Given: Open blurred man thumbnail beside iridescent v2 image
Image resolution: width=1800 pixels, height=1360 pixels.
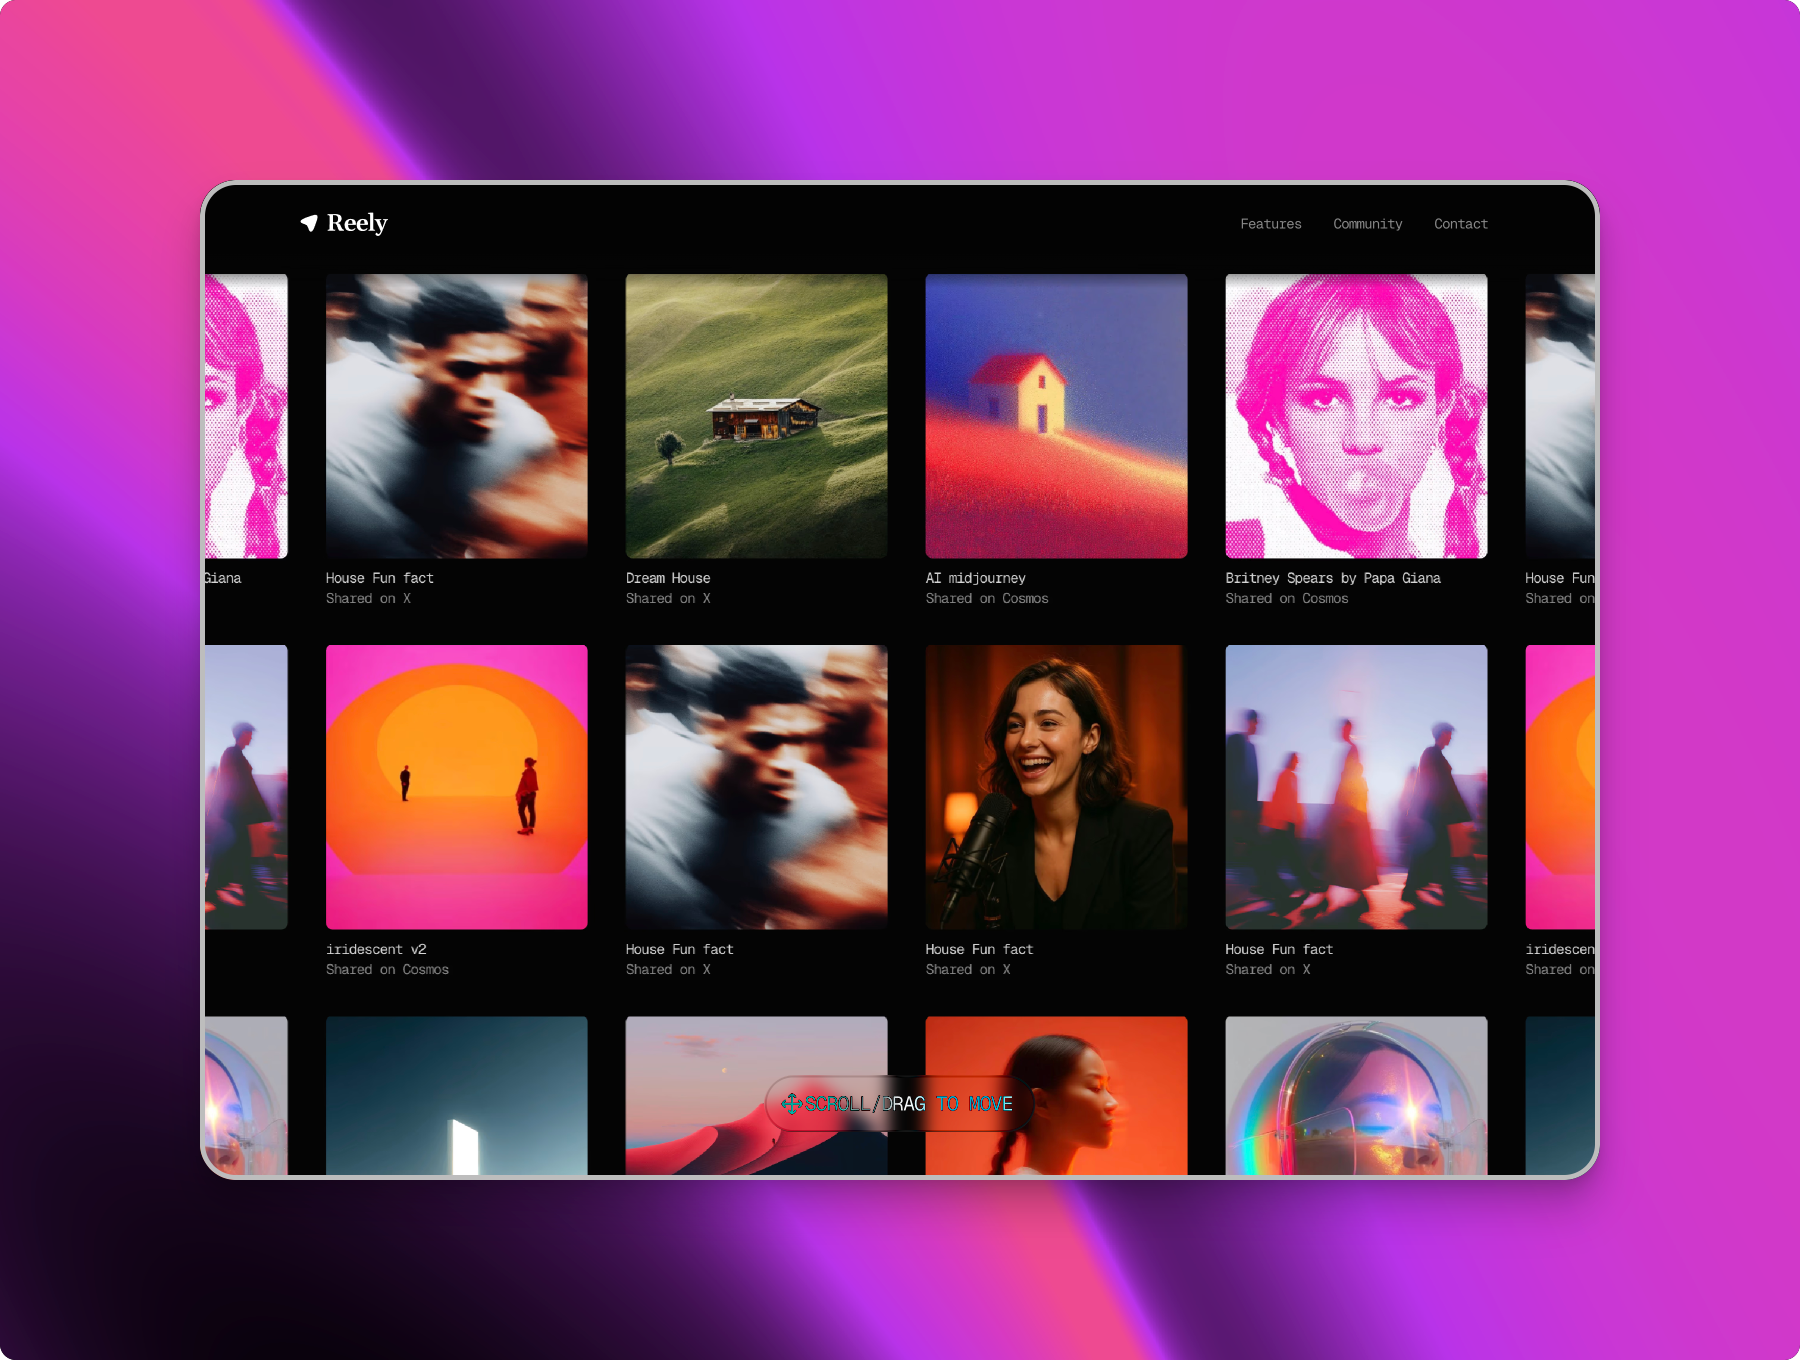Looking at the screenshot, I should (x=757, y=787).
